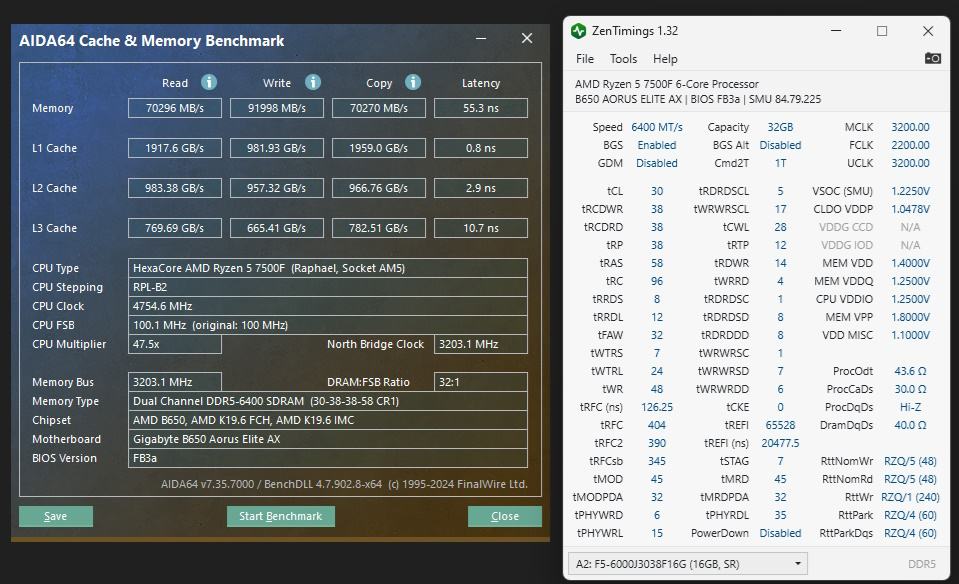
Task: Click the BIOS Version field FB3a
Action: point(328,458)
